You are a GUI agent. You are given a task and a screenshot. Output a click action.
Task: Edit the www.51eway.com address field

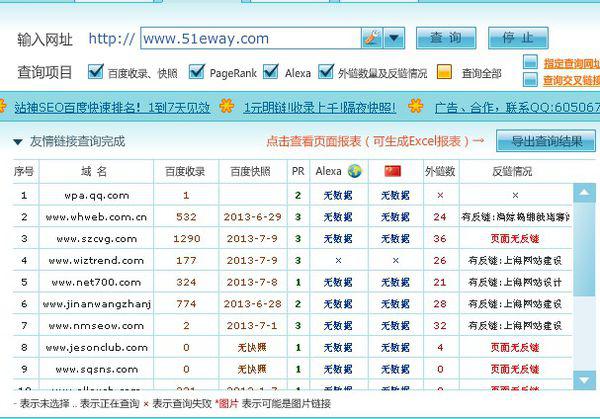tap(251, 38)
